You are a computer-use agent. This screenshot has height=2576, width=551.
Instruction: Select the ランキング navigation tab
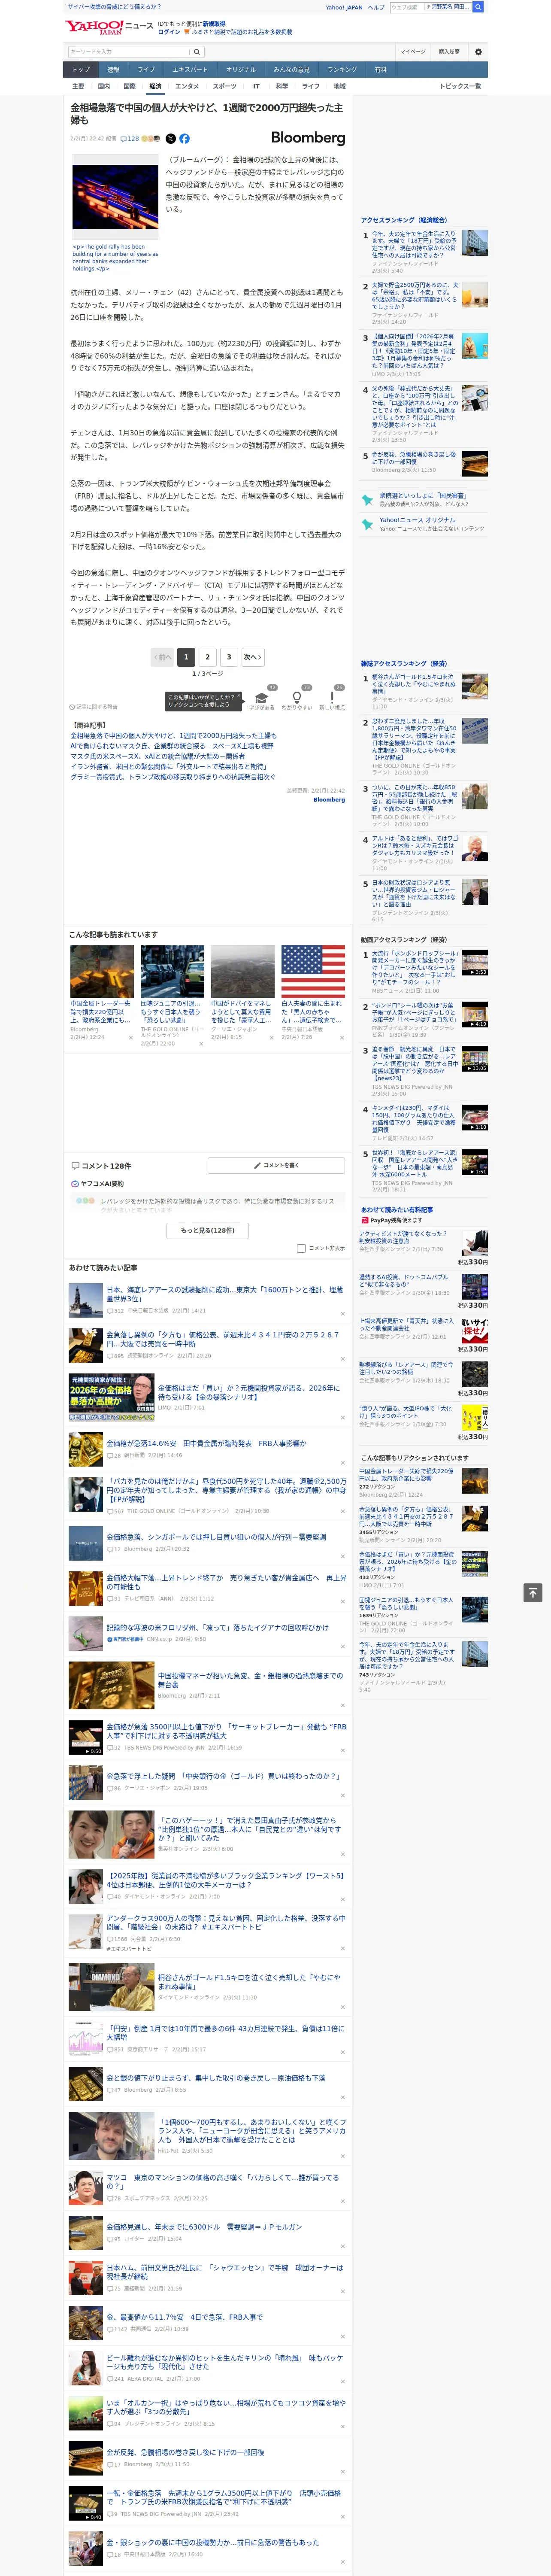pos(342,70)
